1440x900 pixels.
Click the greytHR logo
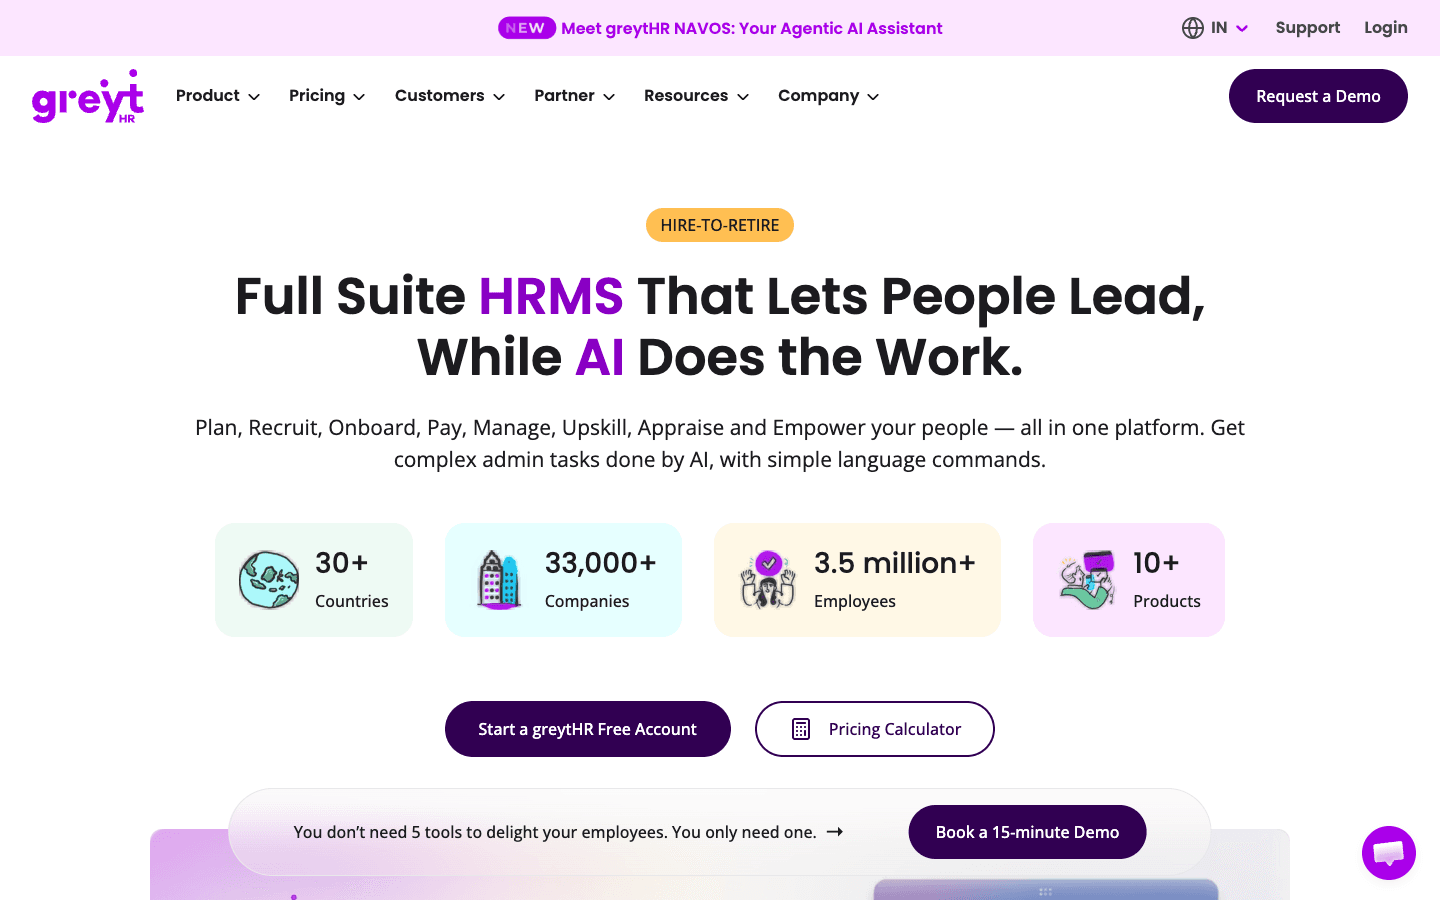(x=88, y=97)
